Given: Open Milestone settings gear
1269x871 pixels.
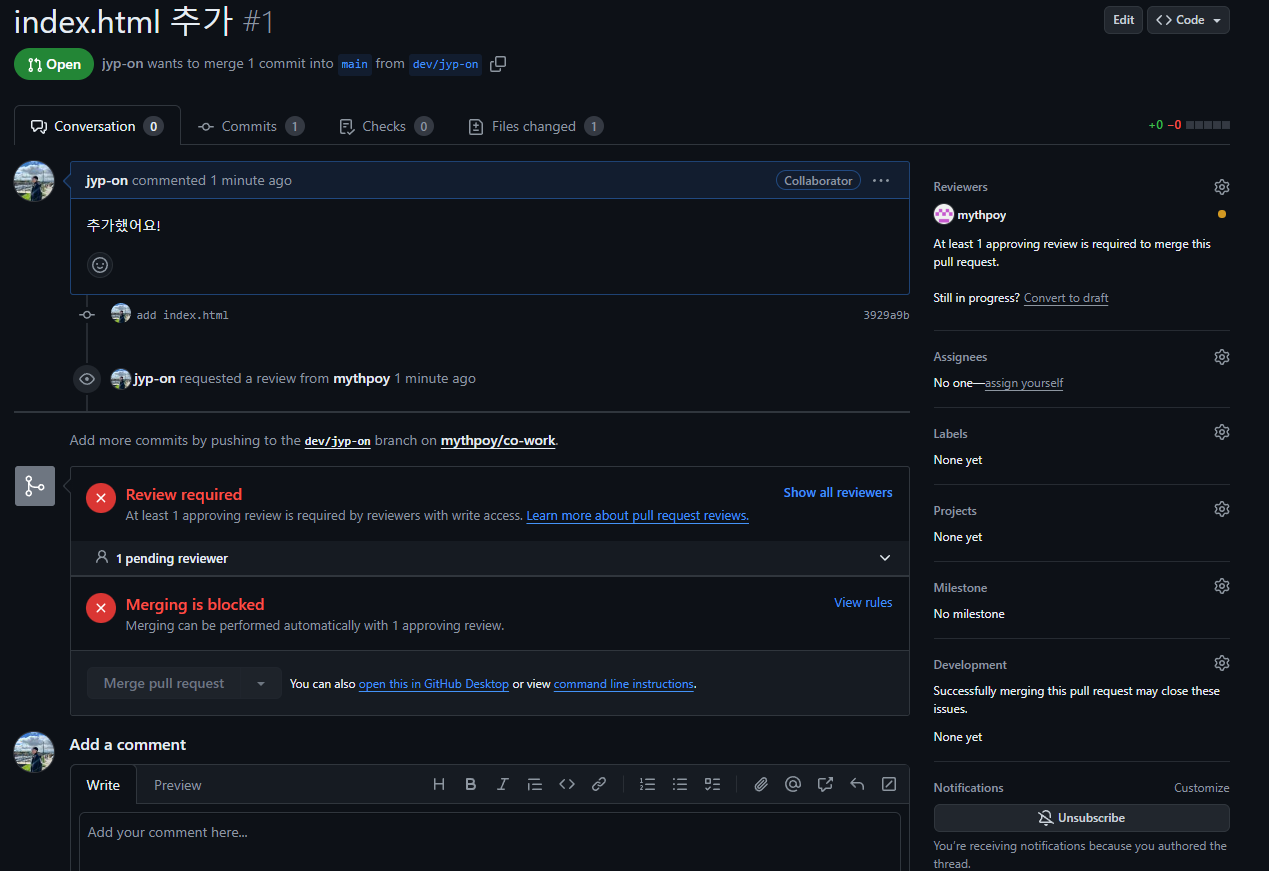Looking at the screenshot, I should pyautogui.click(x=1221, y=586).
